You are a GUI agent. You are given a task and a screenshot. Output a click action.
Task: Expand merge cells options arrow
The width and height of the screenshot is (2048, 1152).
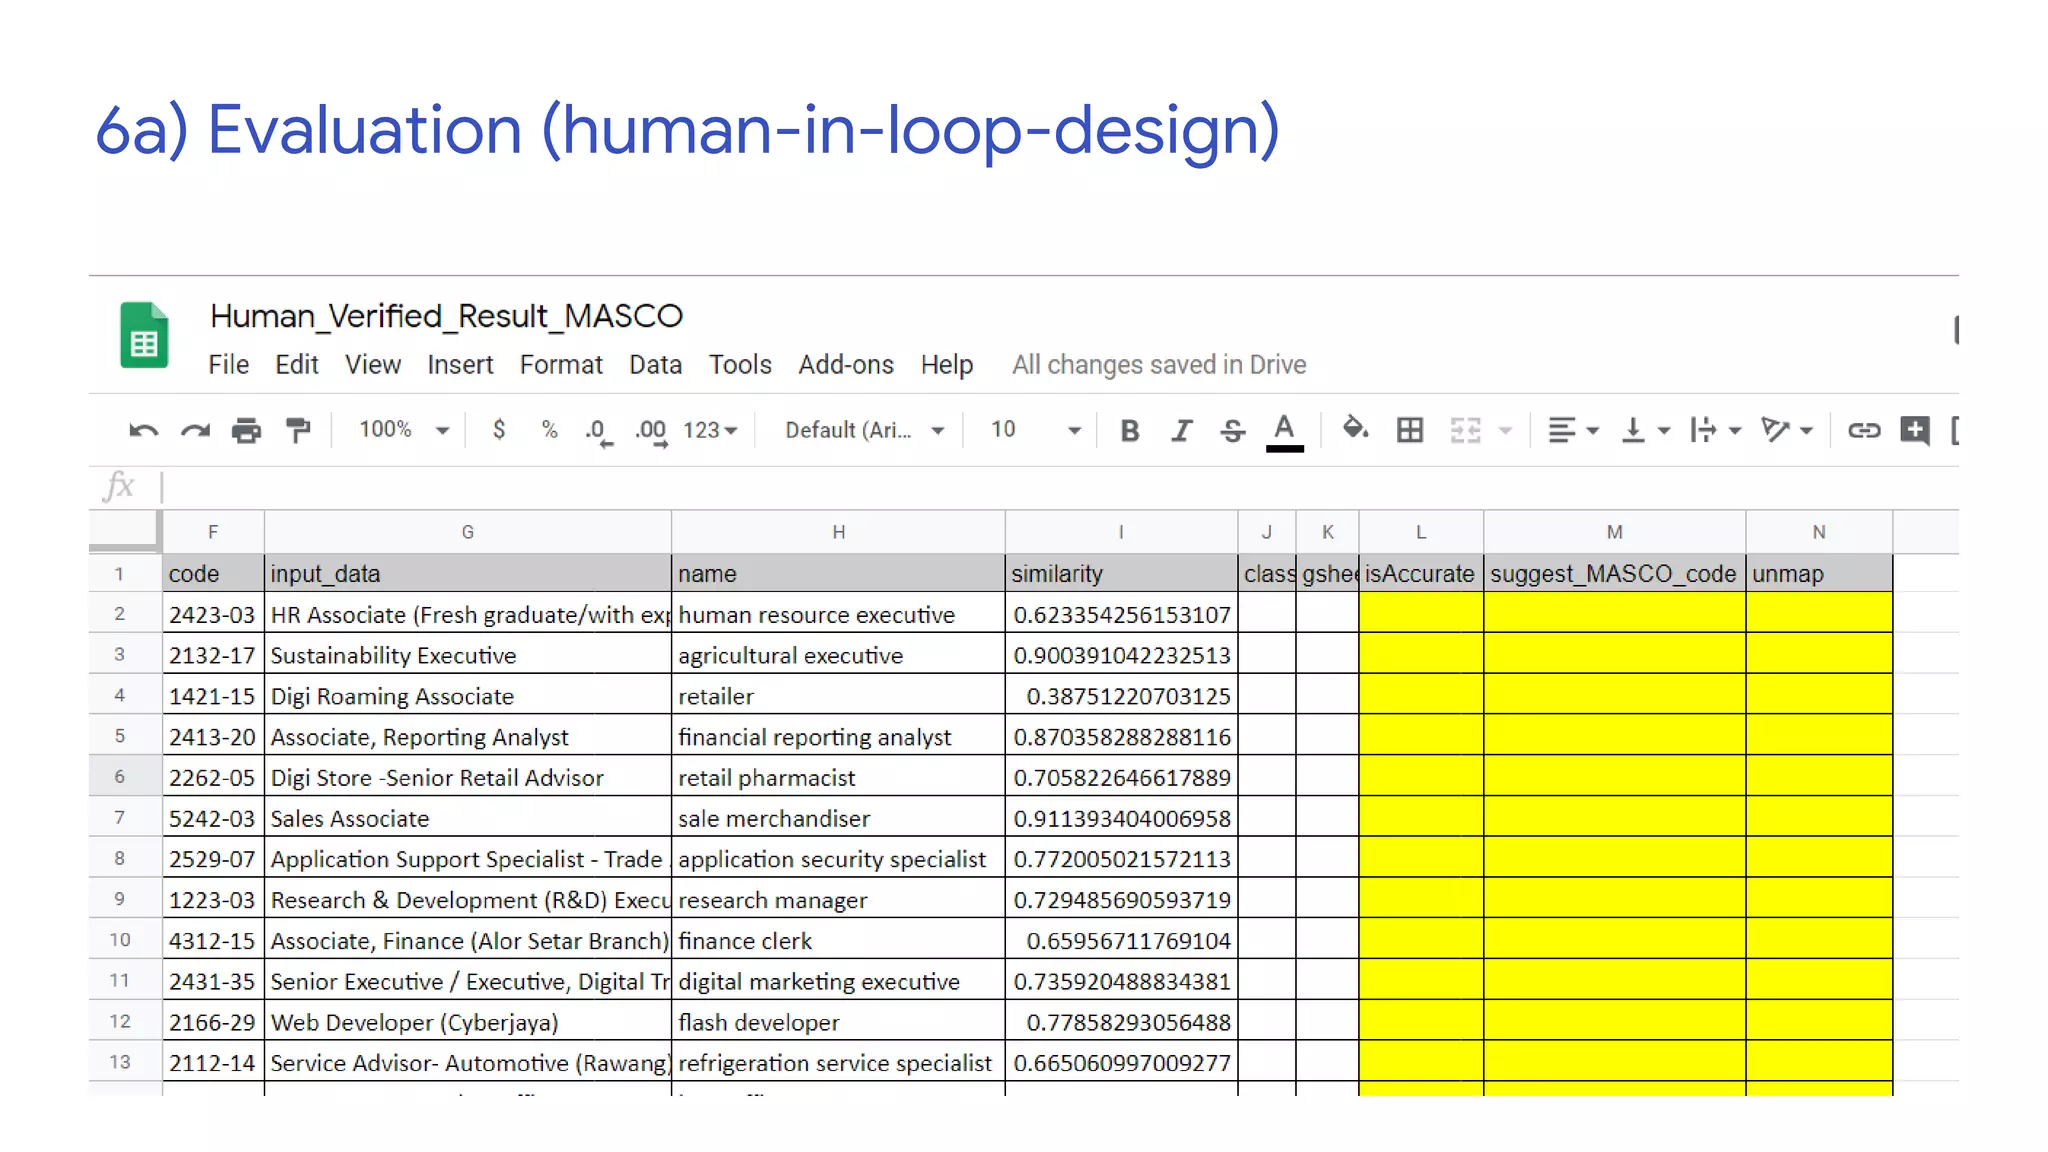click(1505, 431)
